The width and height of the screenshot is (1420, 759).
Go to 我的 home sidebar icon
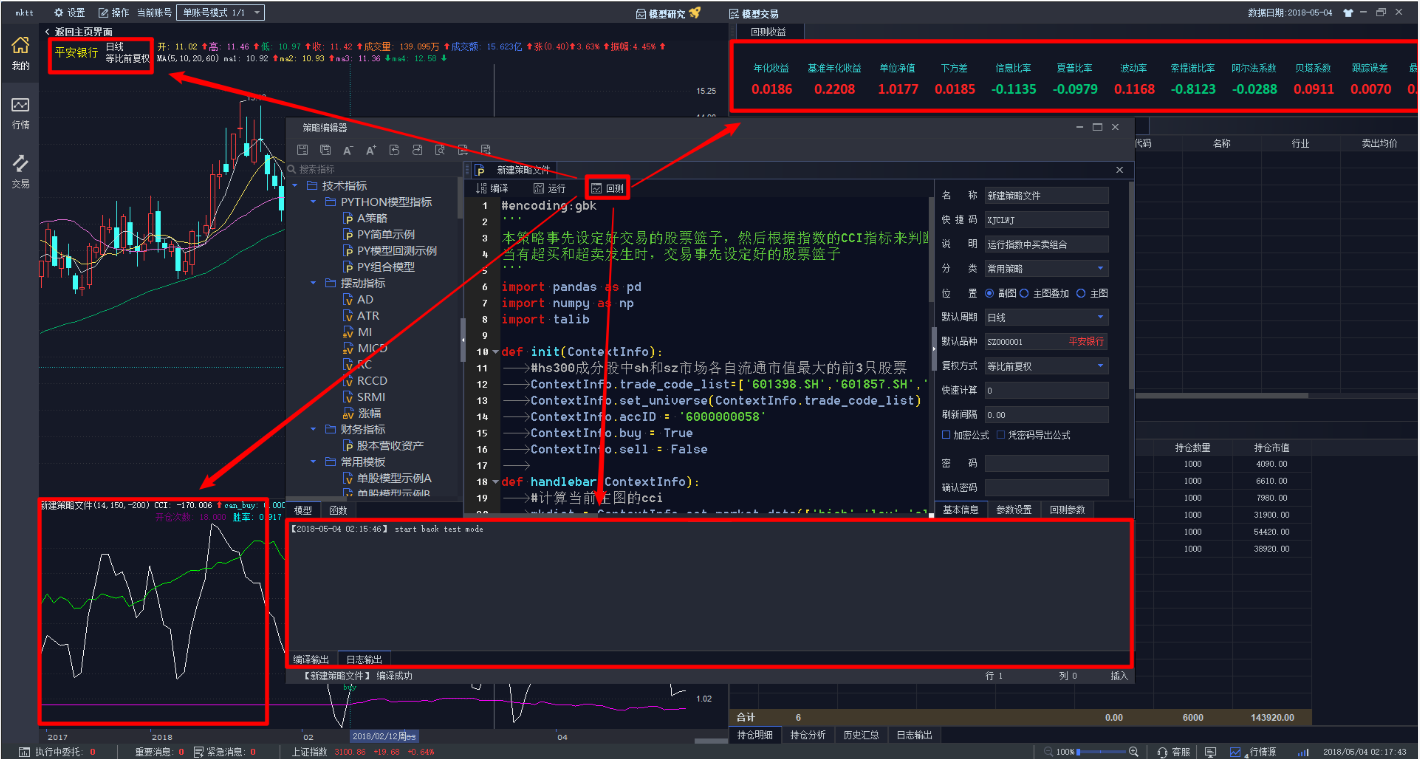point(20,53)
